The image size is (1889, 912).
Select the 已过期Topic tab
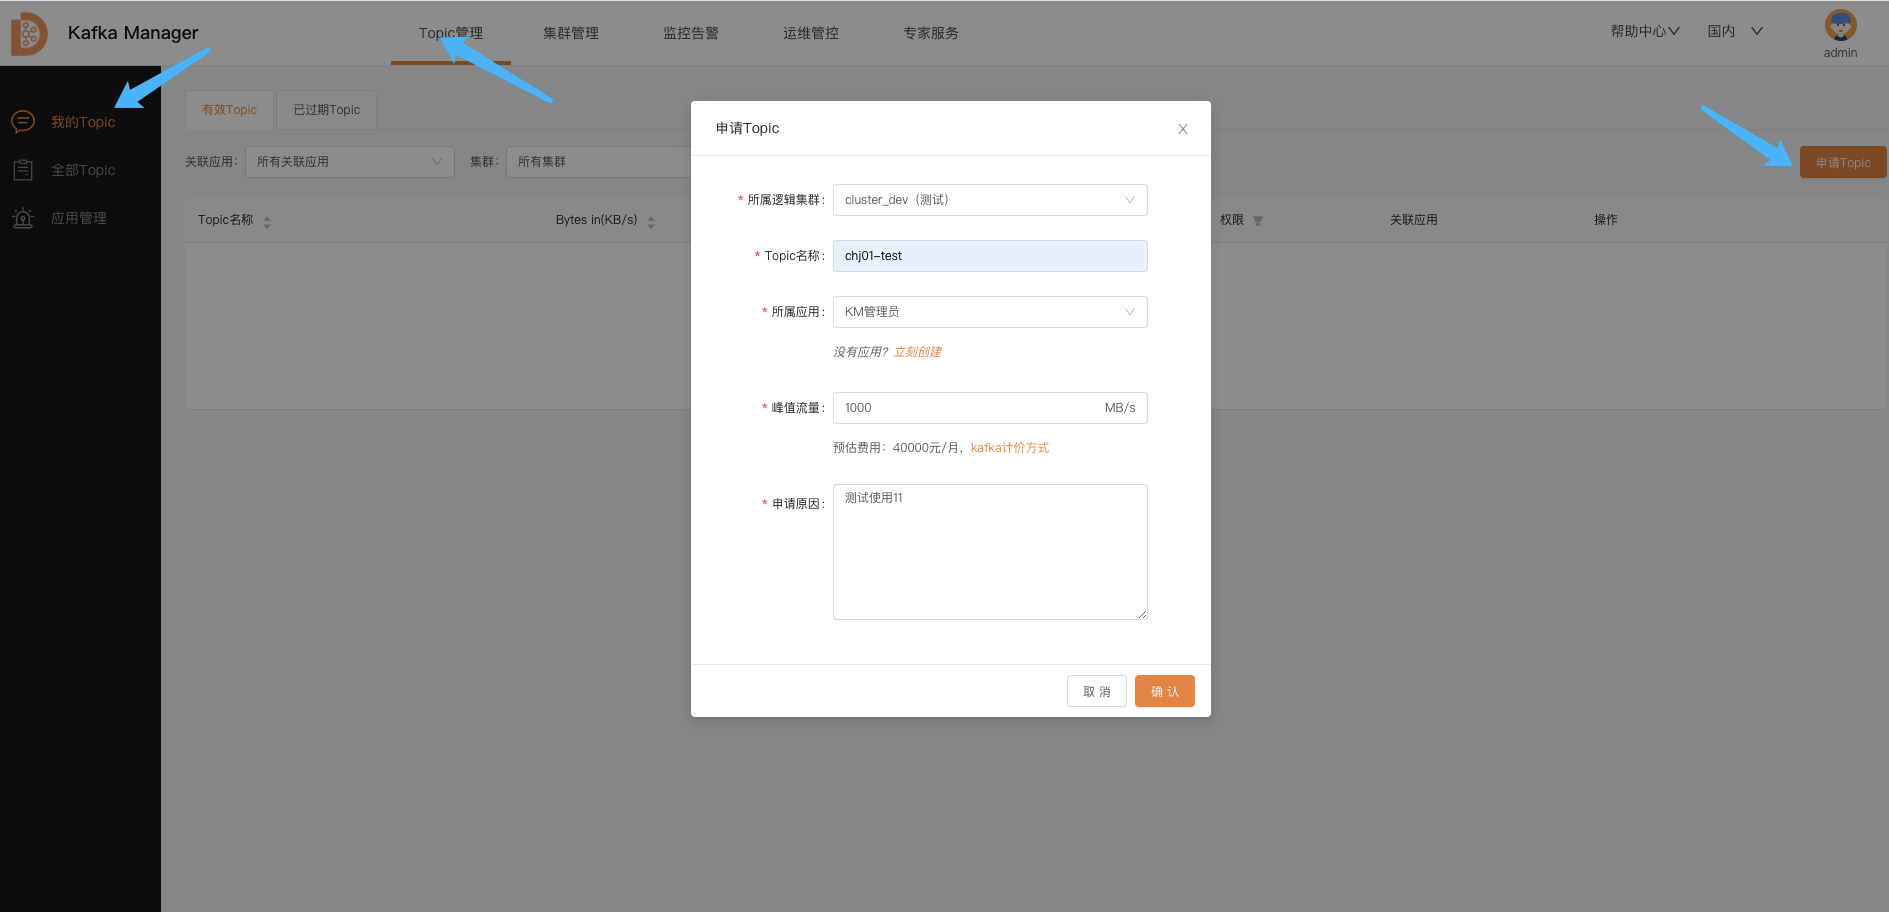pyautogui.click(x=327, y=110)
